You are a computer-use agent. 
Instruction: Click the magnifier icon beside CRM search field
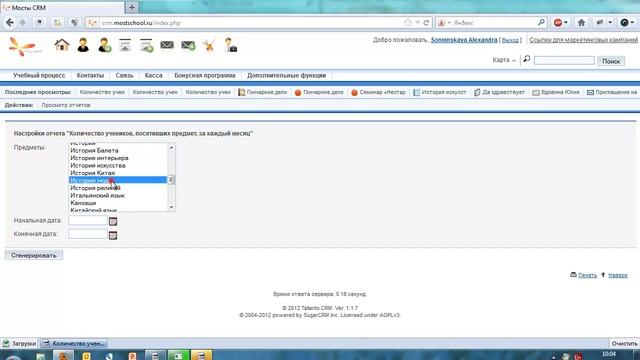click(x=527, y=60)
